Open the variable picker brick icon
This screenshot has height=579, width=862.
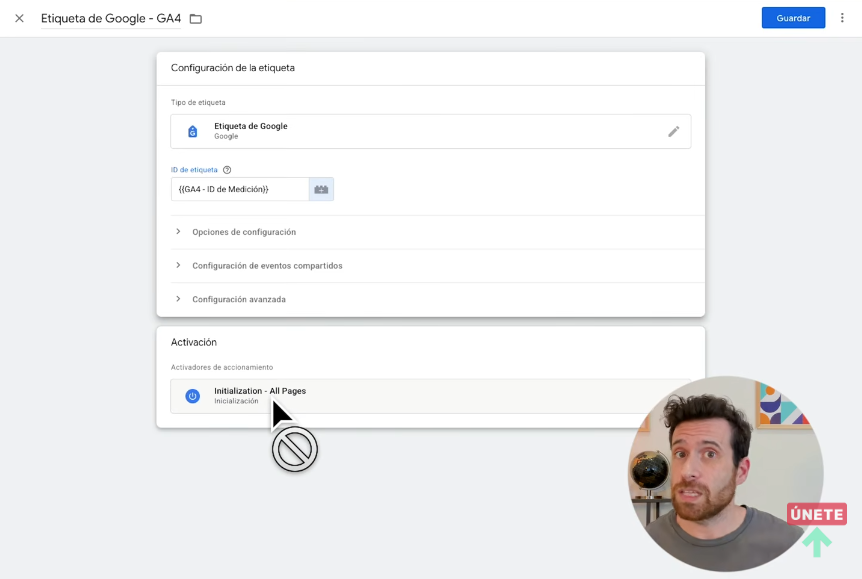(321, 189)
